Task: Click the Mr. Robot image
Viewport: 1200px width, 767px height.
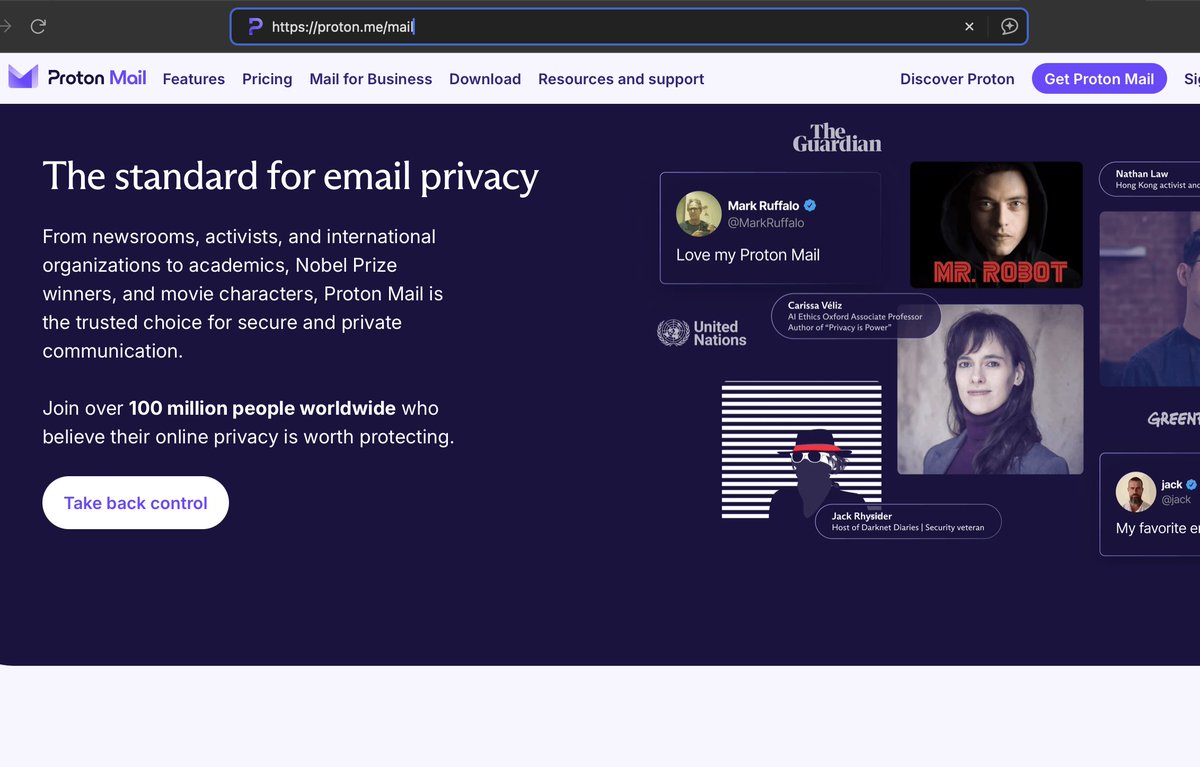Action: tap(996, 225)
